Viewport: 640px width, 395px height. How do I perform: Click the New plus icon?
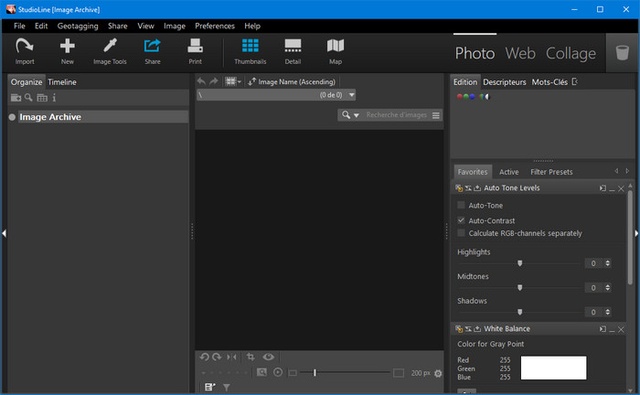pos(67,51)
